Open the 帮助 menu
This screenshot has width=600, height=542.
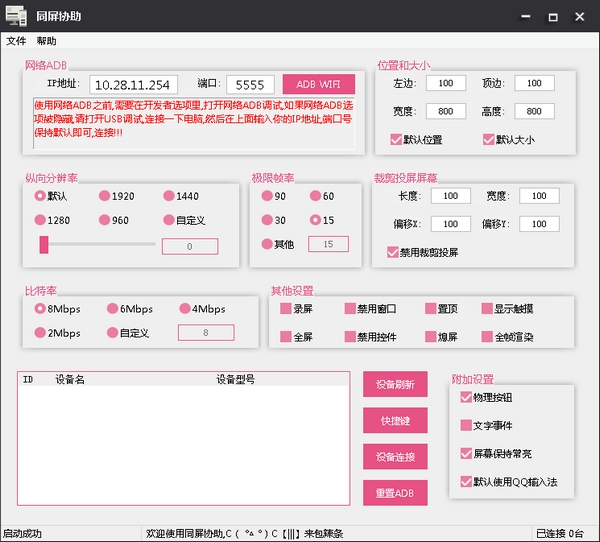pos(47,41)
